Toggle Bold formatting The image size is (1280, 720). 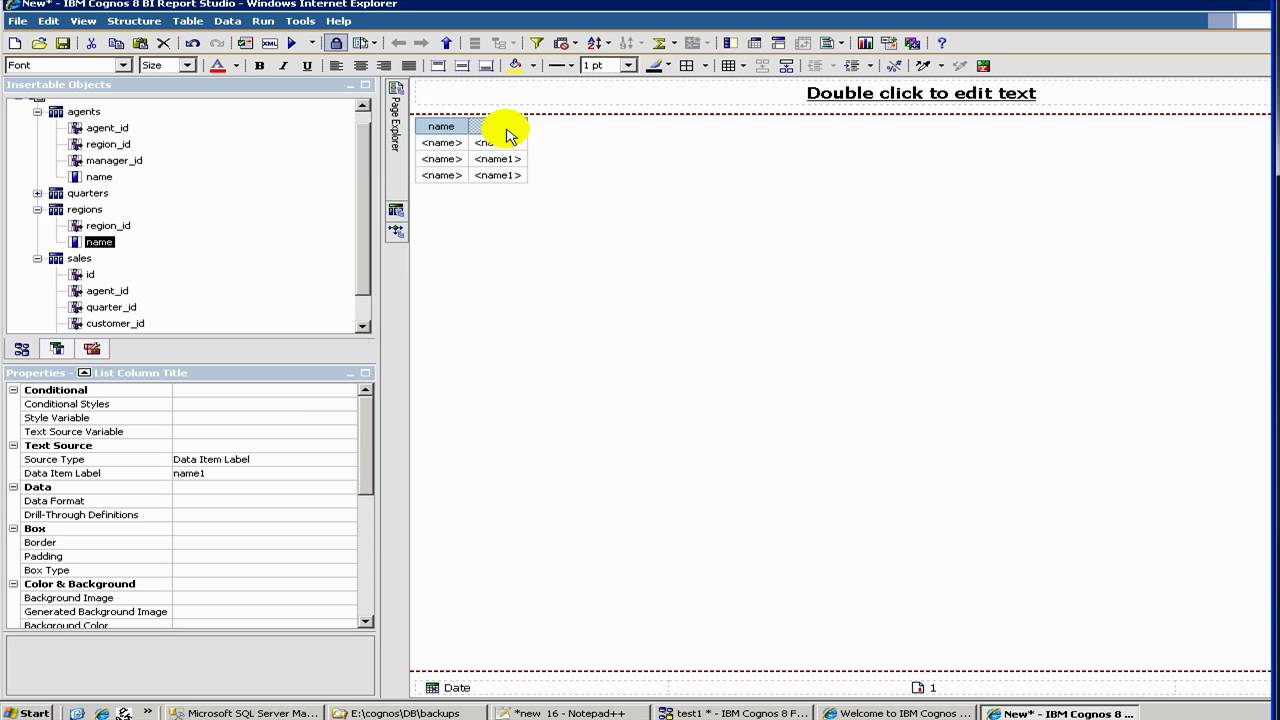coord(259,66)
